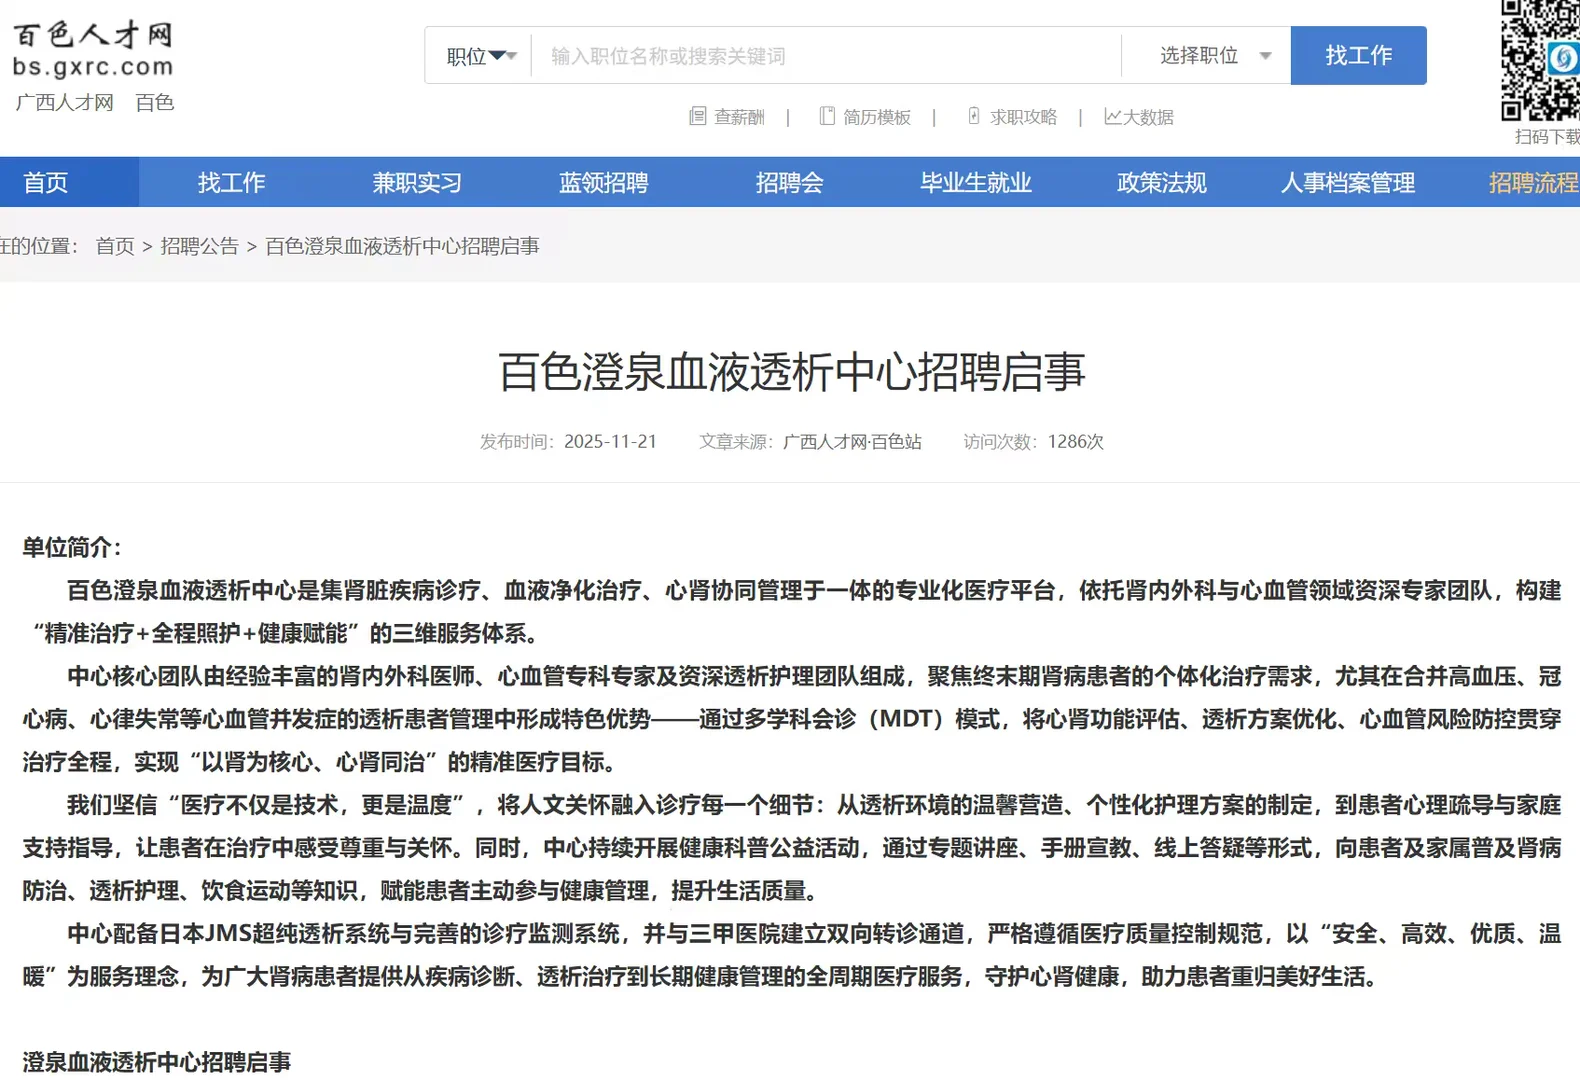Click the 百色澄泉血液透析中心招聘启事 breadcrumb text

402,246
